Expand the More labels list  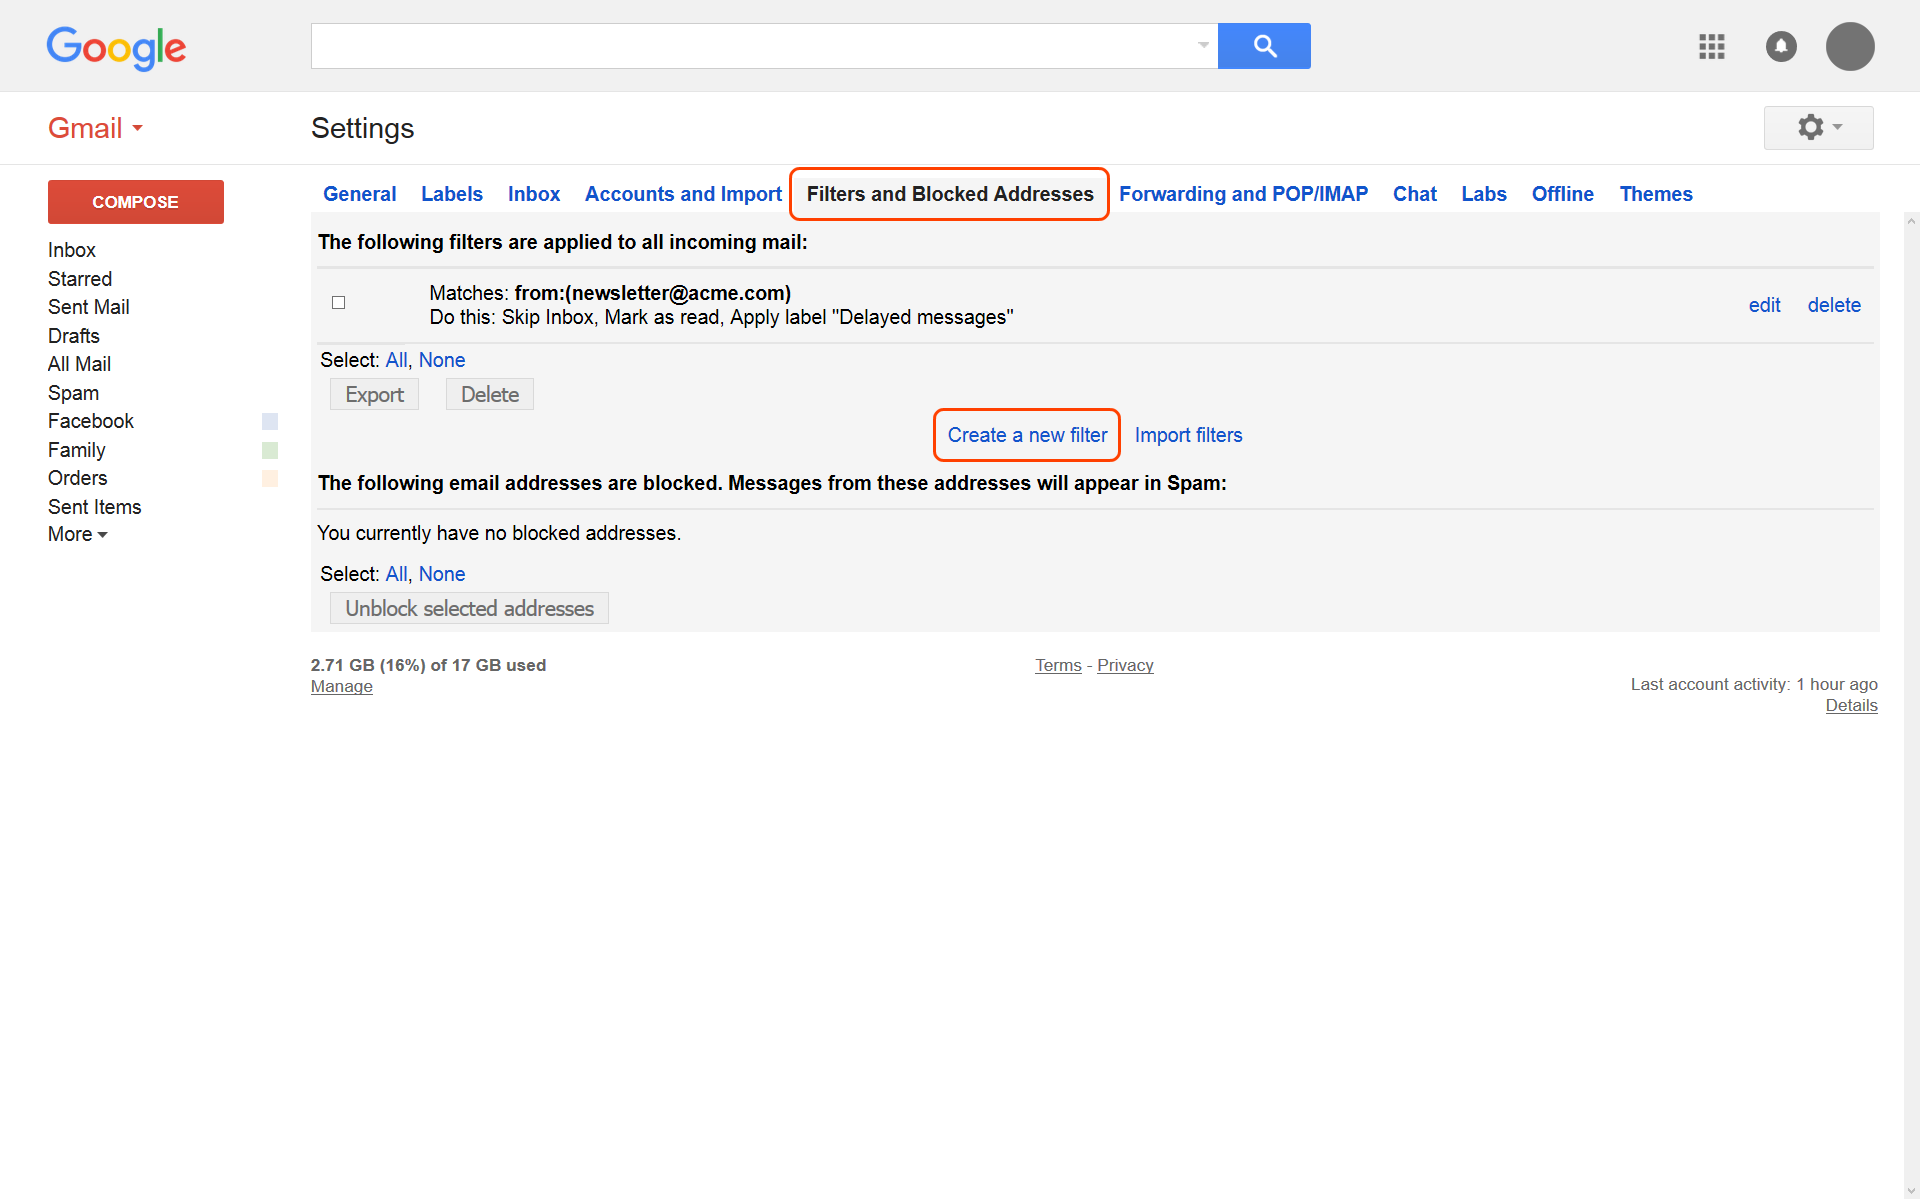pyautogui.click(x=78, y=534)
